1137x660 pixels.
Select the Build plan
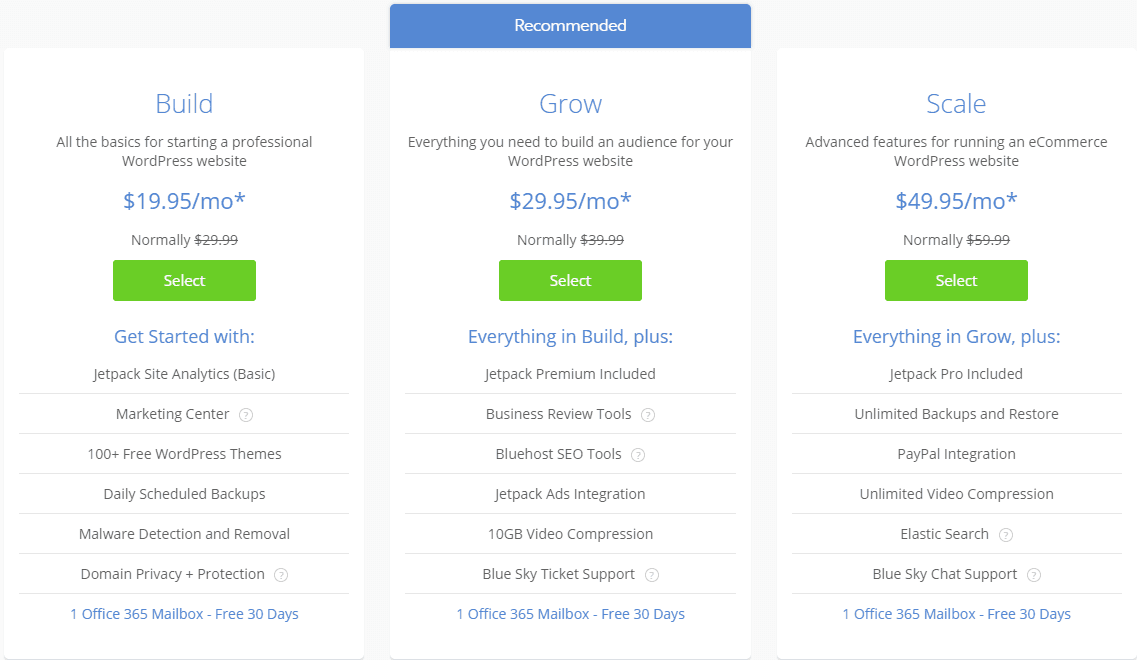(x=184, y=281)
